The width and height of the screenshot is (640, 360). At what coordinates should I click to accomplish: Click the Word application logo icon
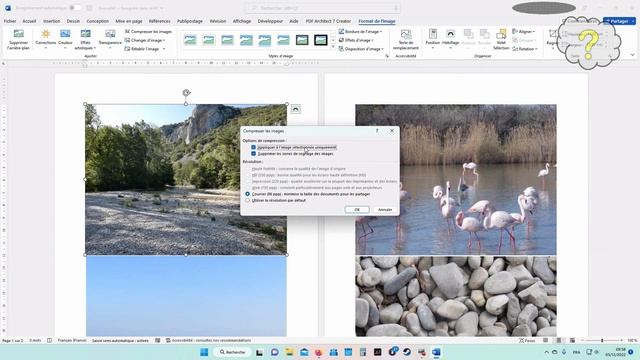tap(8, 8)
